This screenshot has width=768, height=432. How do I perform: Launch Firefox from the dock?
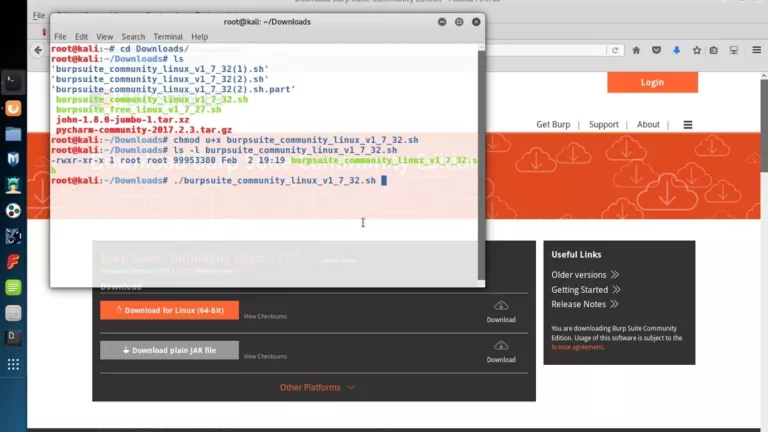pos(13,108)
